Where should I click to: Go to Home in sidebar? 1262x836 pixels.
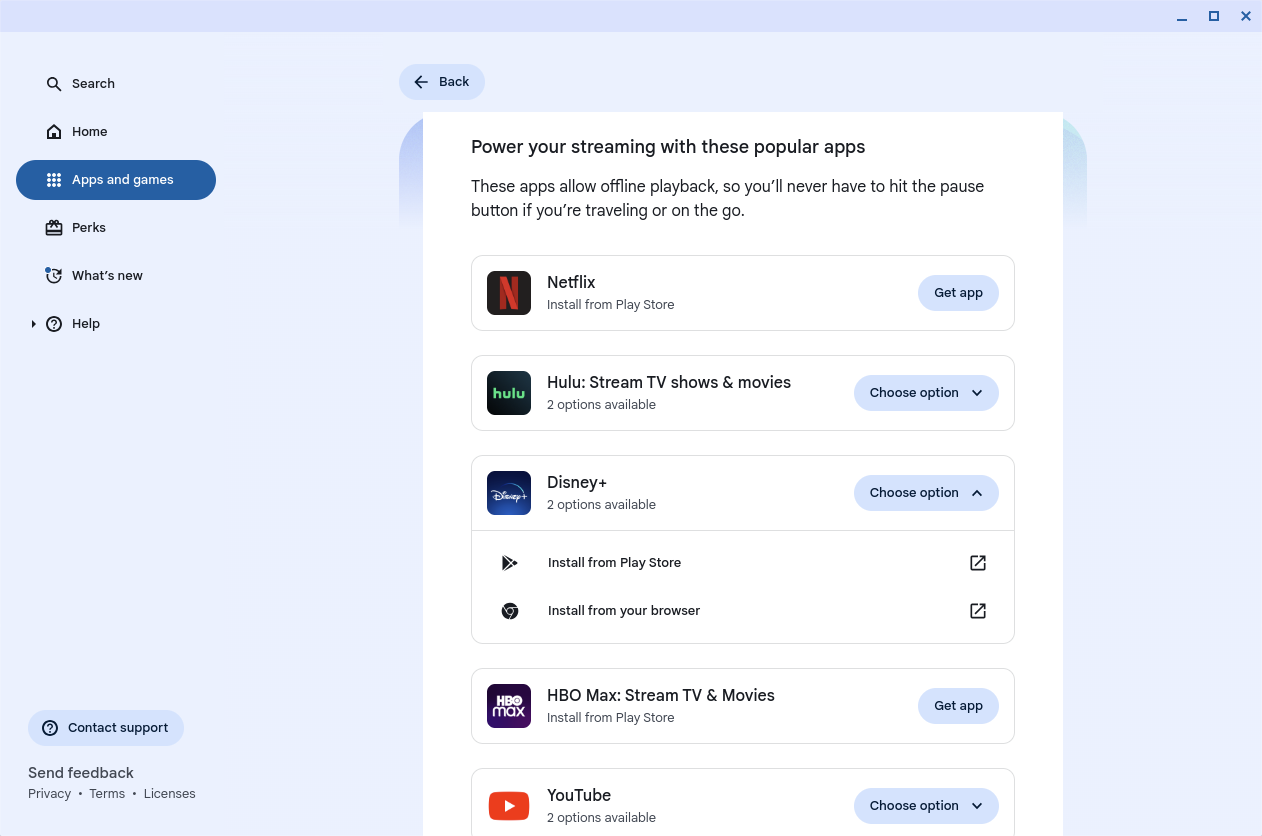point(89,132)
